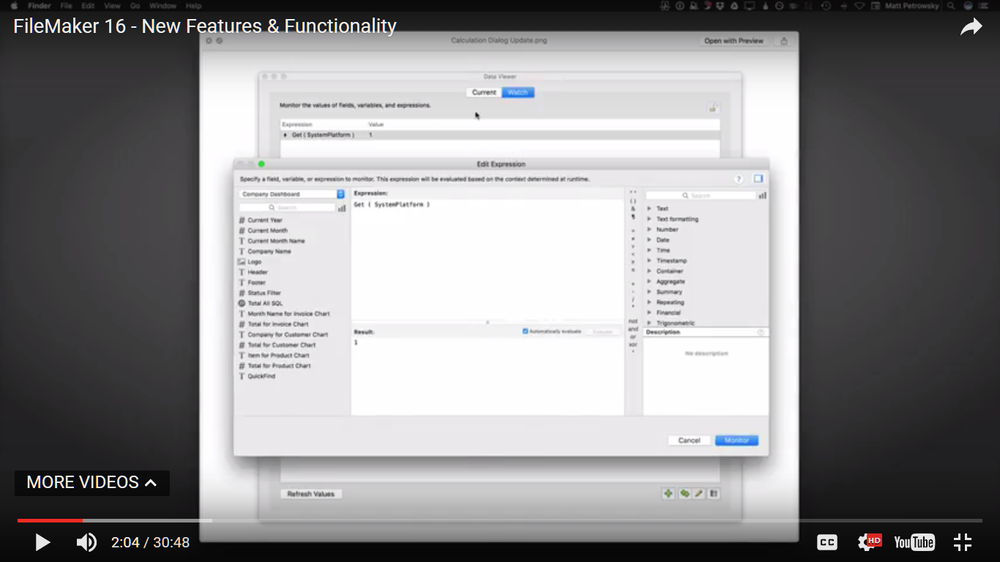Exit full screen mode
The height and width of the screenshot is (562, 1000).
962,542
